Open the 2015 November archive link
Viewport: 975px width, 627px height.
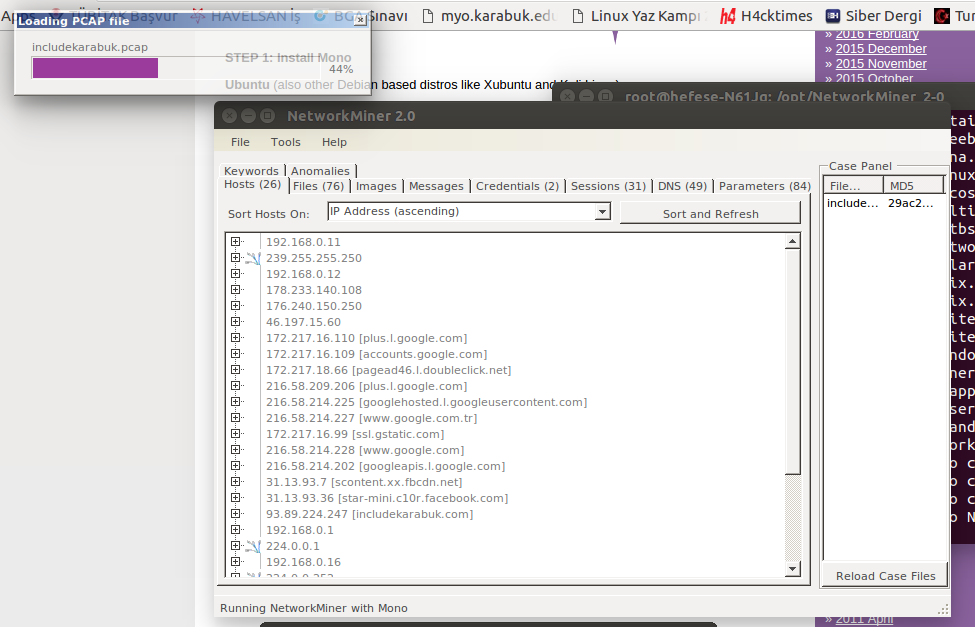pyautogui.click(x=880, y=63)
